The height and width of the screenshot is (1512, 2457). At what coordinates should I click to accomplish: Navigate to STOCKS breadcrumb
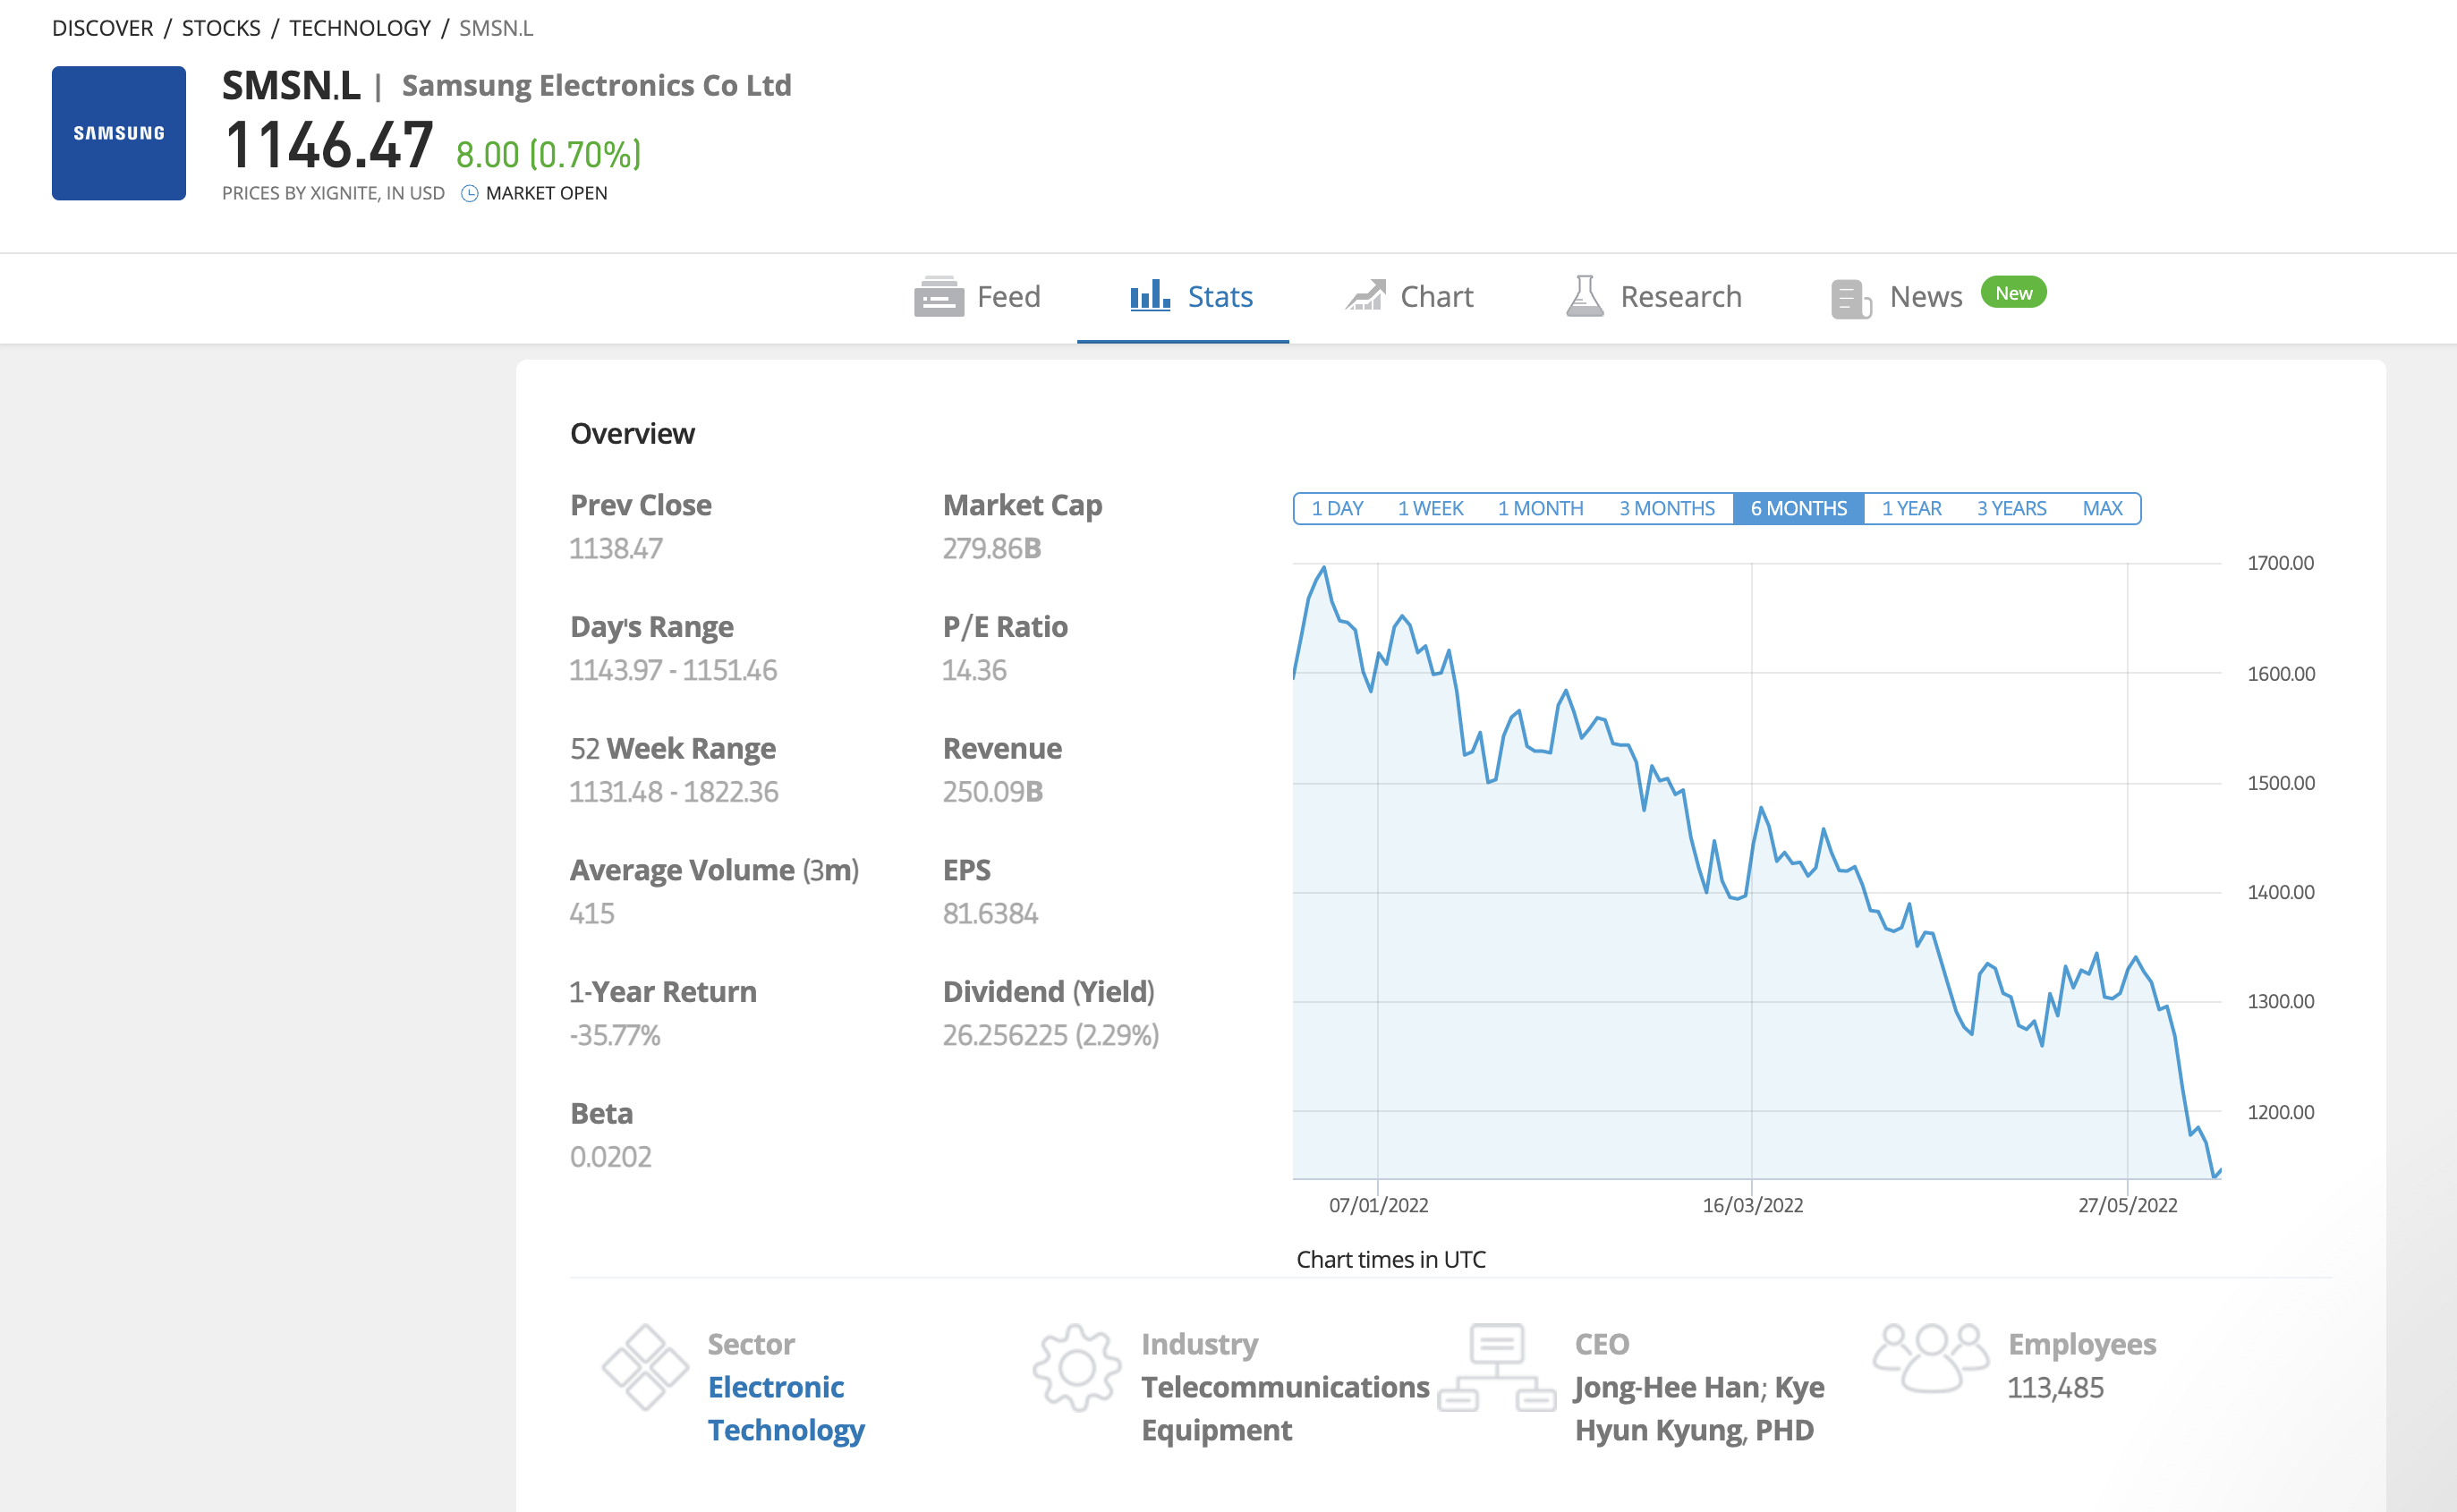221,28
